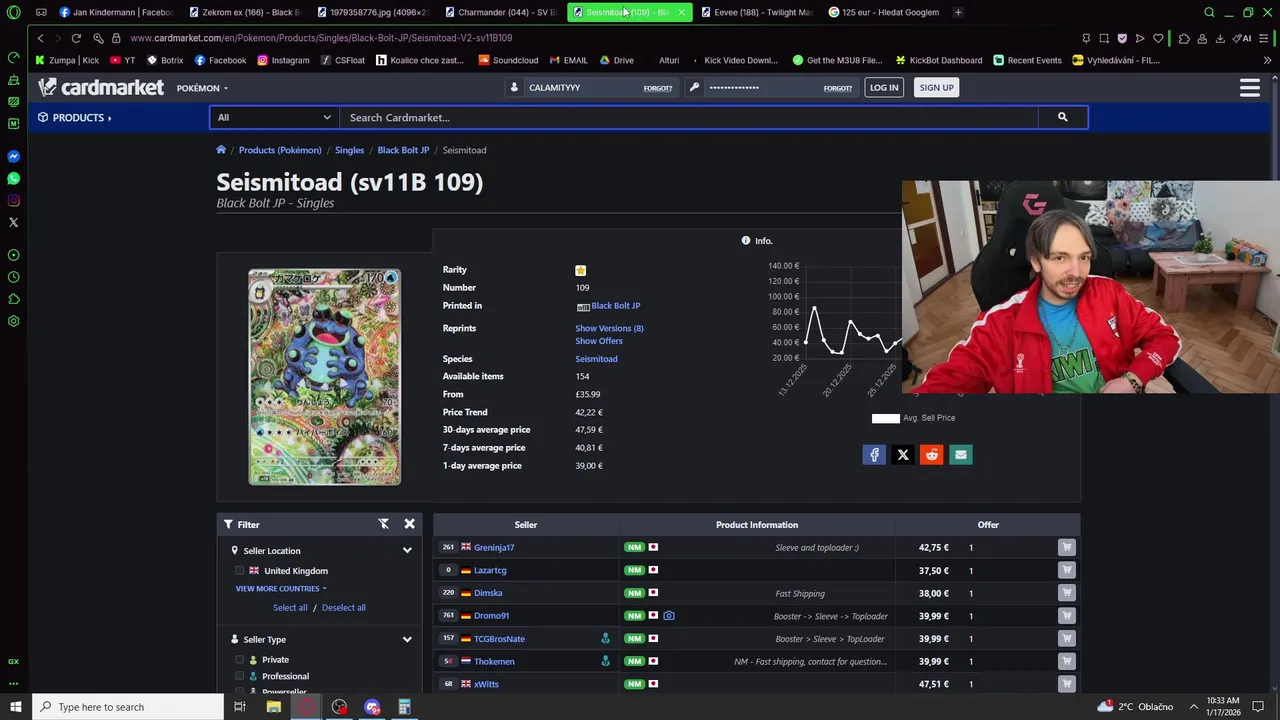Open the Show Offers link
1280x720 pixels.
pos(599,341)
